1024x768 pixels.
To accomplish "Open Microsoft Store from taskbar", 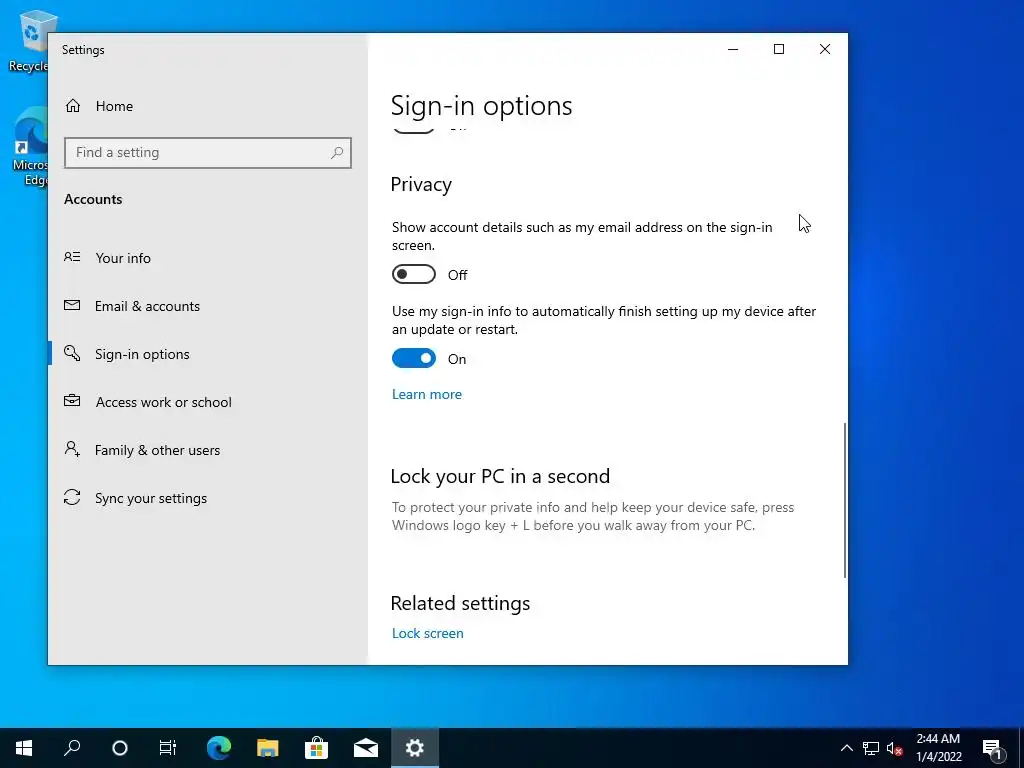I will click(317, 748).
